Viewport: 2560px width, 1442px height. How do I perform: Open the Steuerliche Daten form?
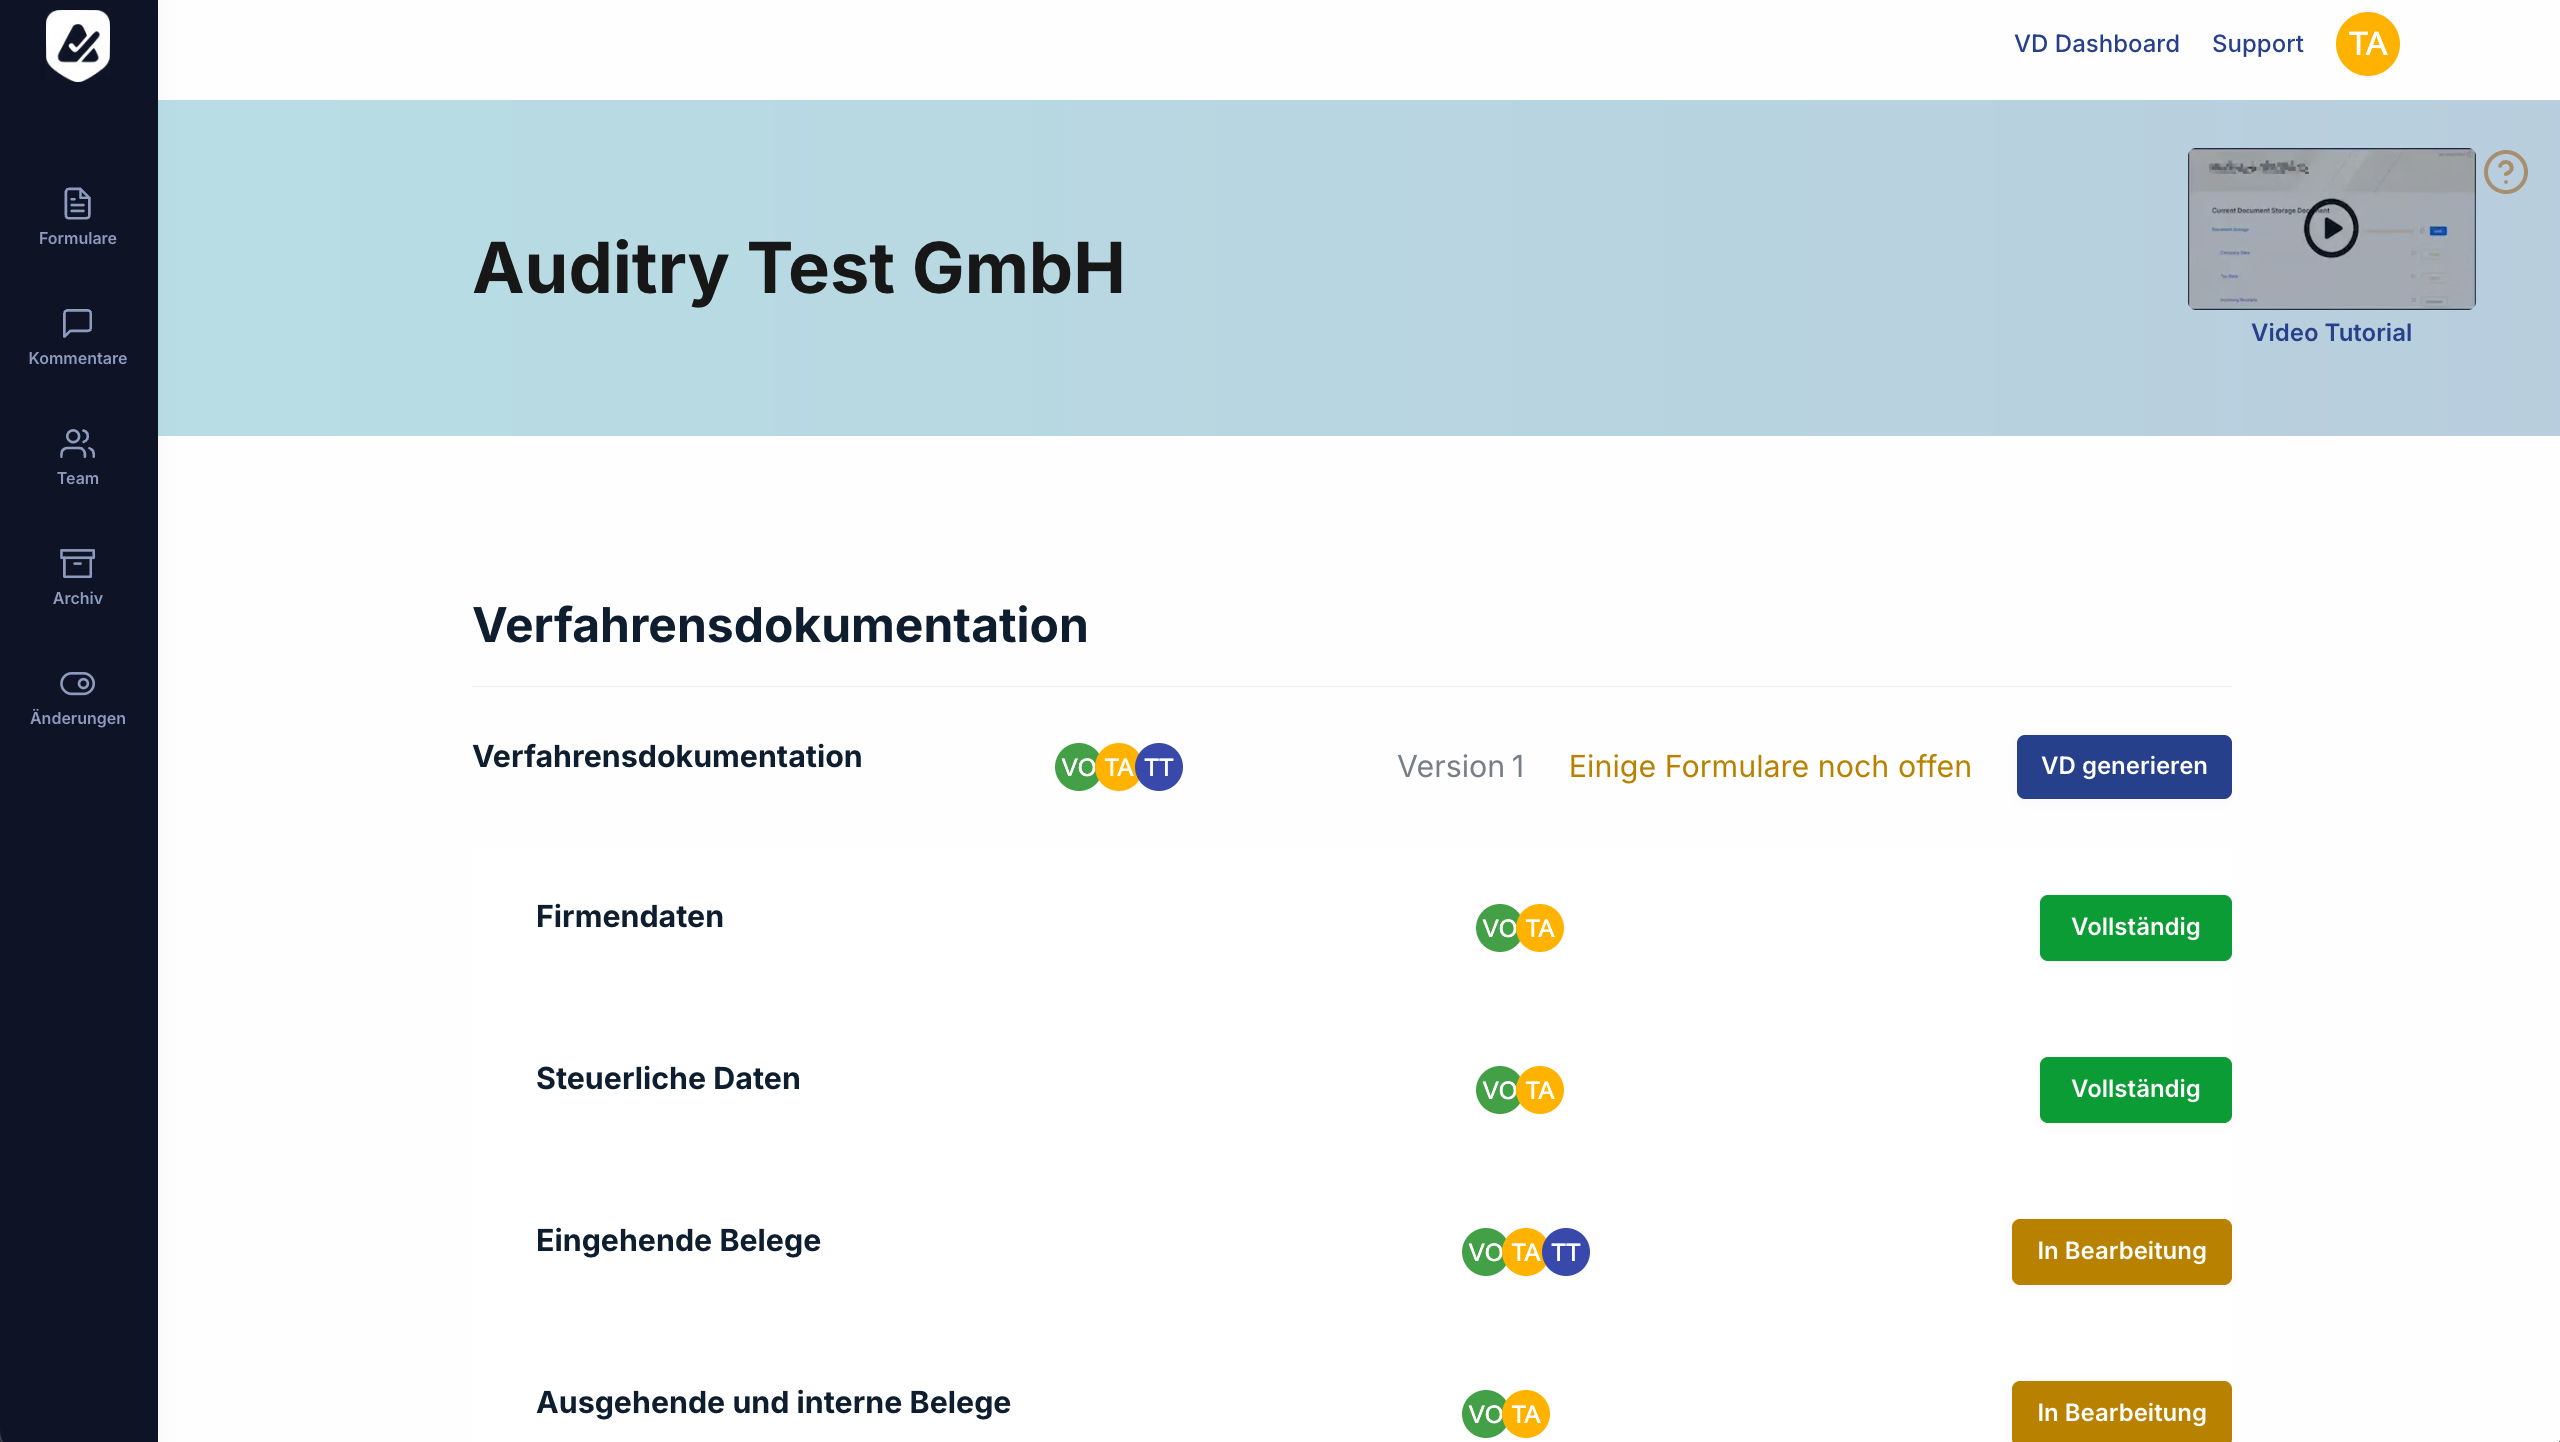668,1078
